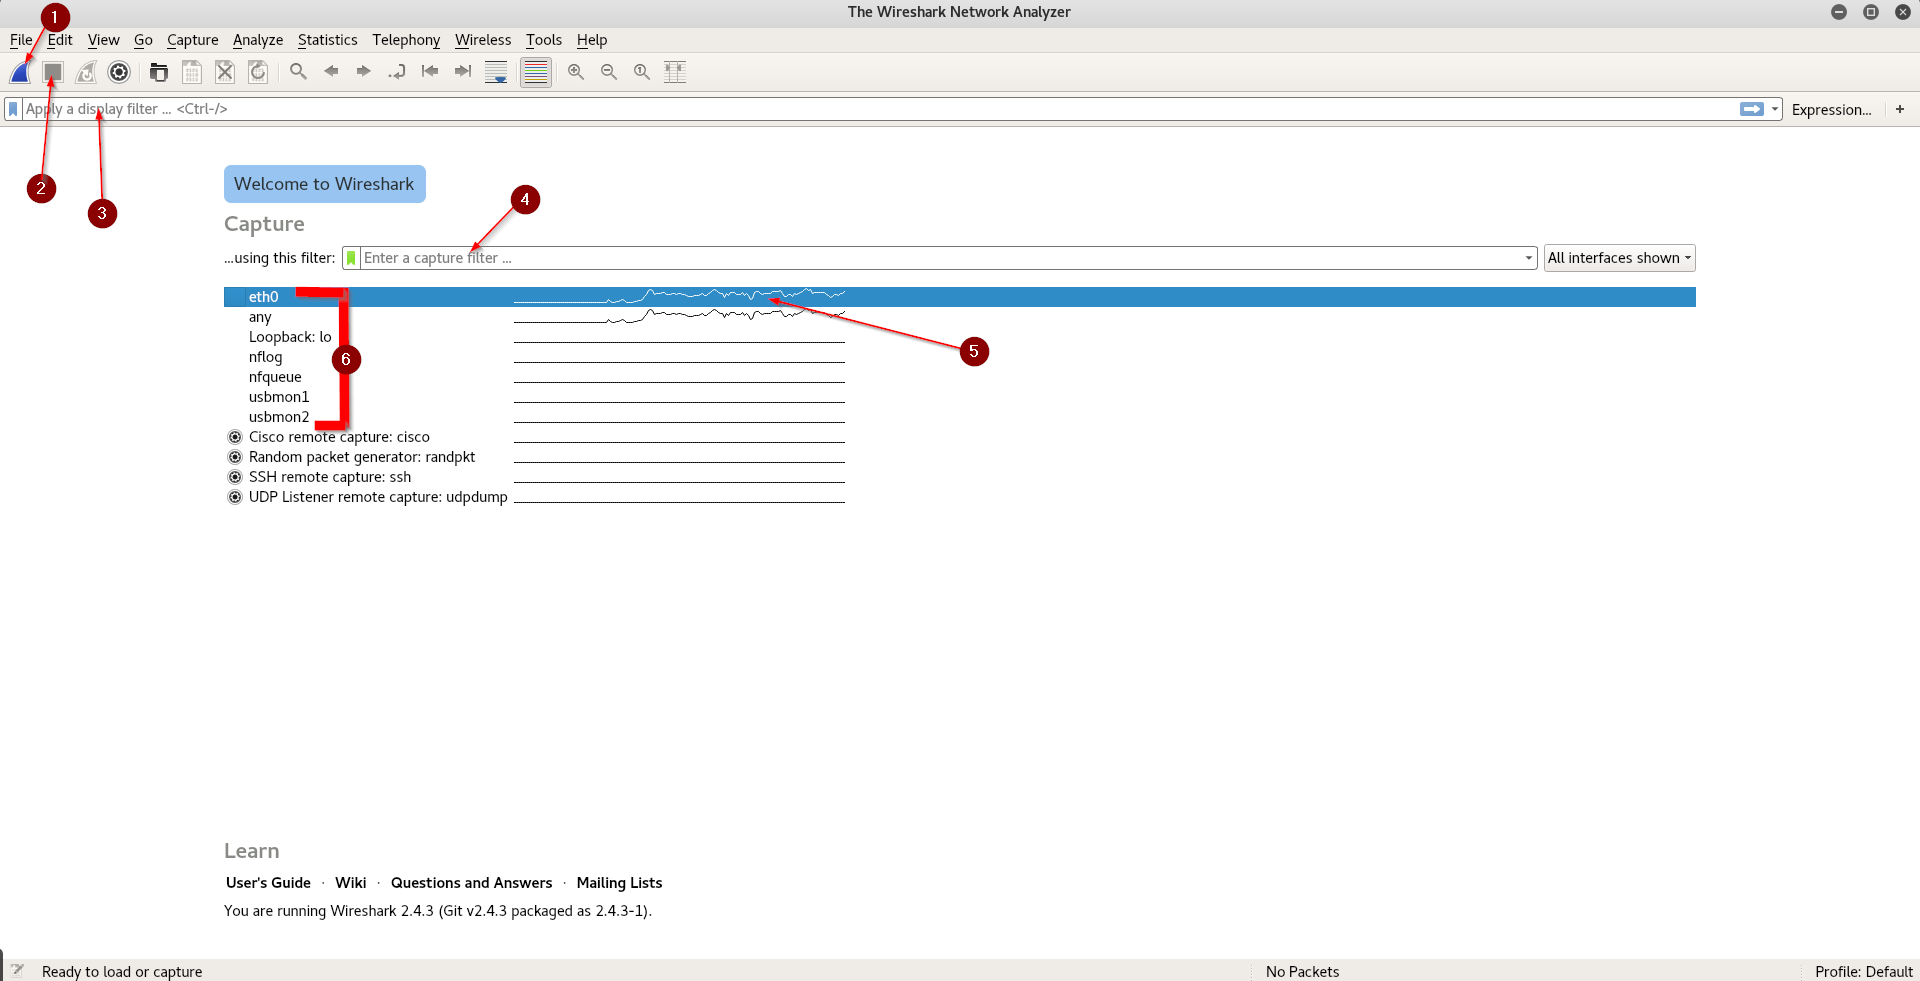Start capturing packets with shark fin icon
The height and width of the screenshot is (981, 1920).
20,72
